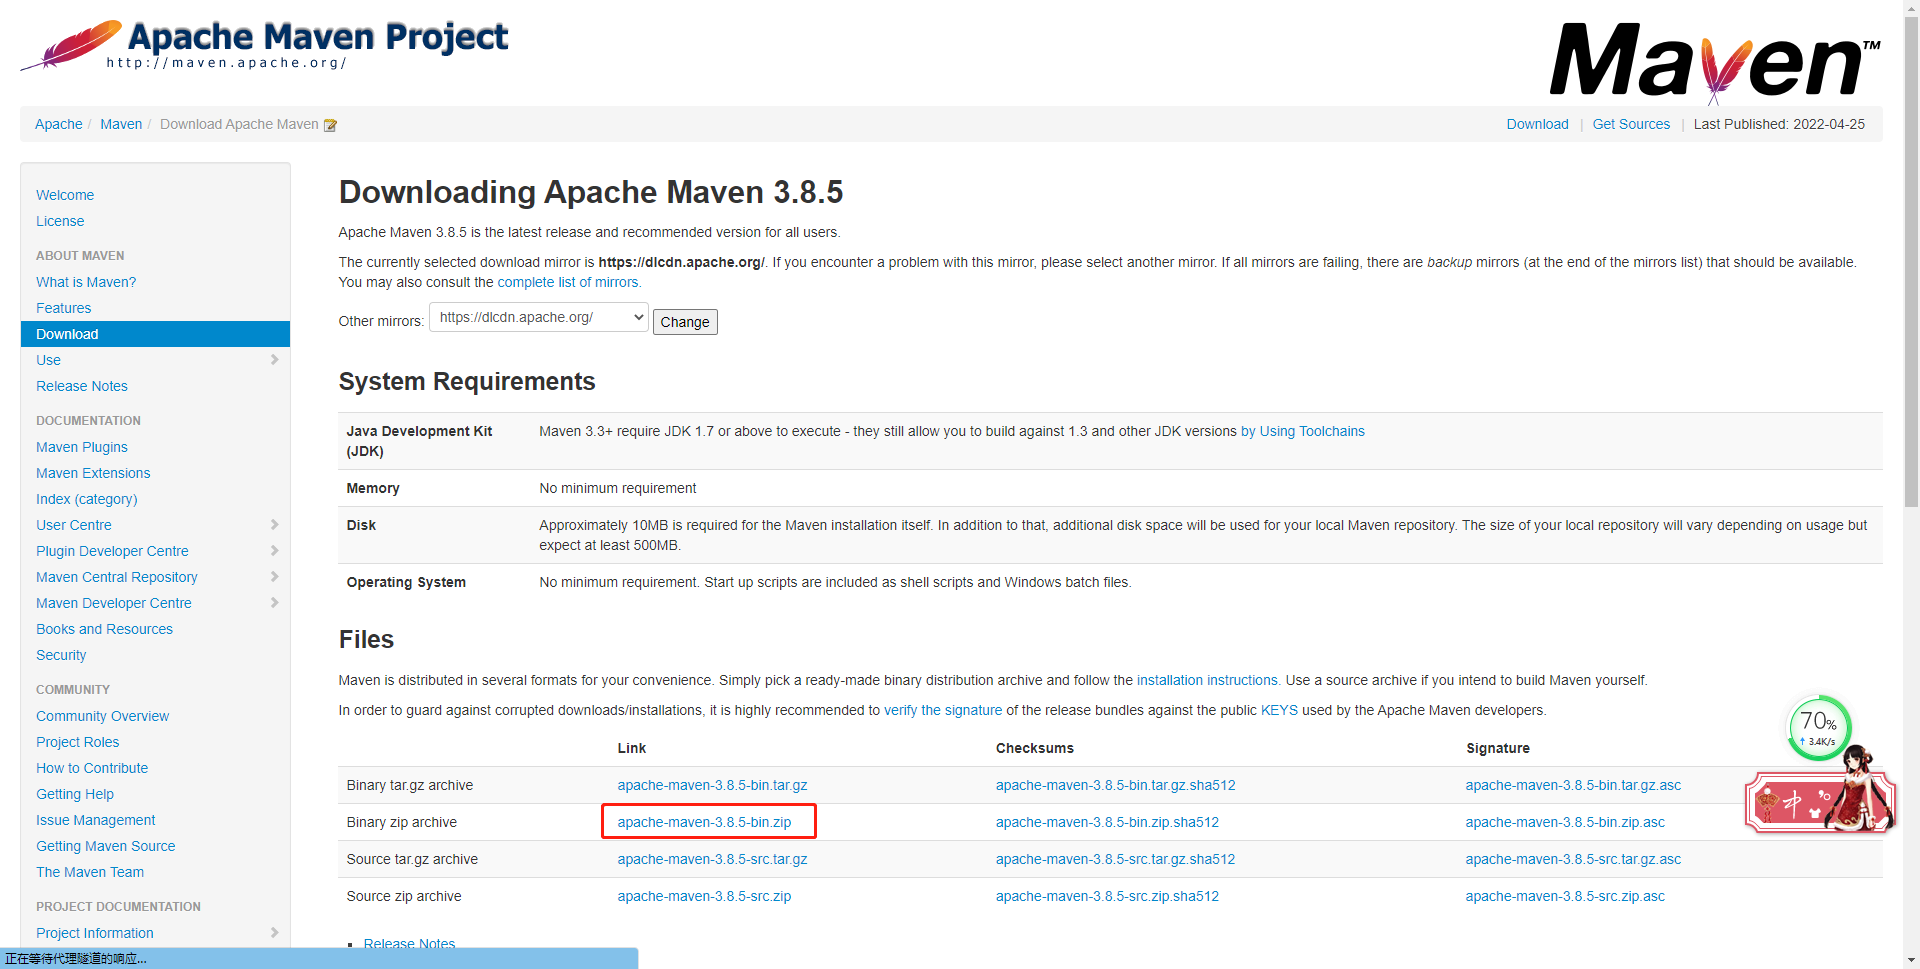Click the Get Sources link
The height and width of the screenshot is (969, 1920).
pyautogui.click(x=1631, y=124)
